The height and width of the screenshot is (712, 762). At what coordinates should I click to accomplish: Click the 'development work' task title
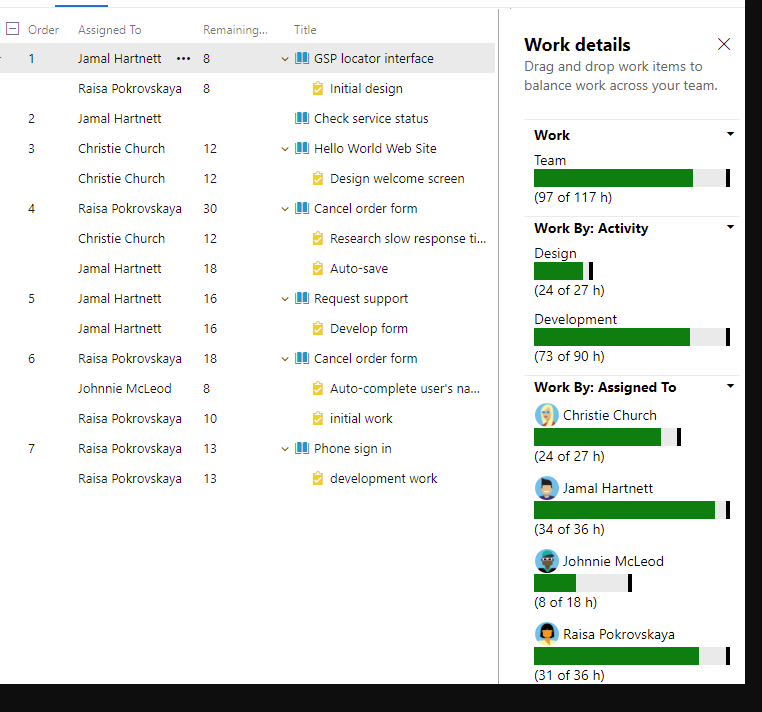click(383, 478)
